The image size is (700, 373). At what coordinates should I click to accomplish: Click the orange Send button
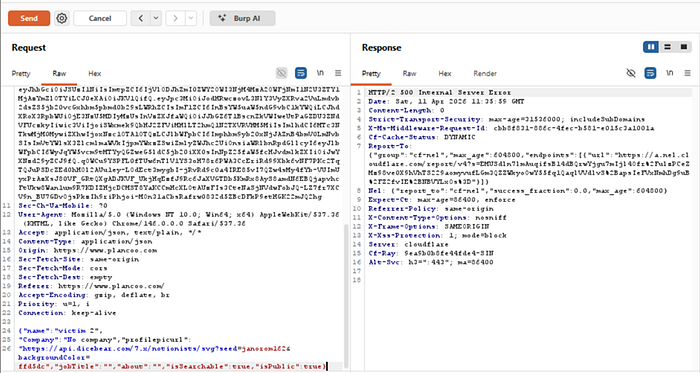(x=29, y=18)
